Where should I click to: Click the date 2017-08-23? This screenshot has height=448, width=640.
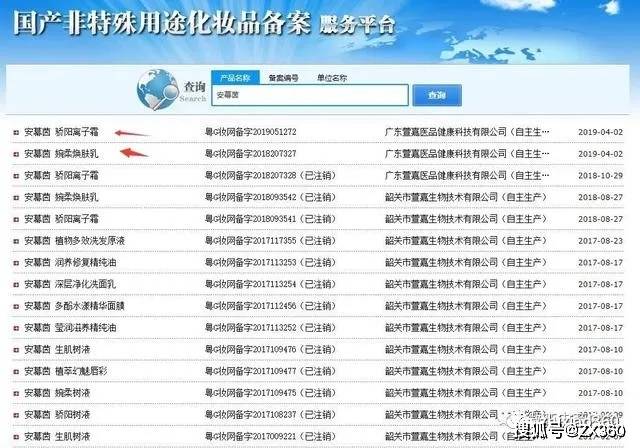coord(600,241)
